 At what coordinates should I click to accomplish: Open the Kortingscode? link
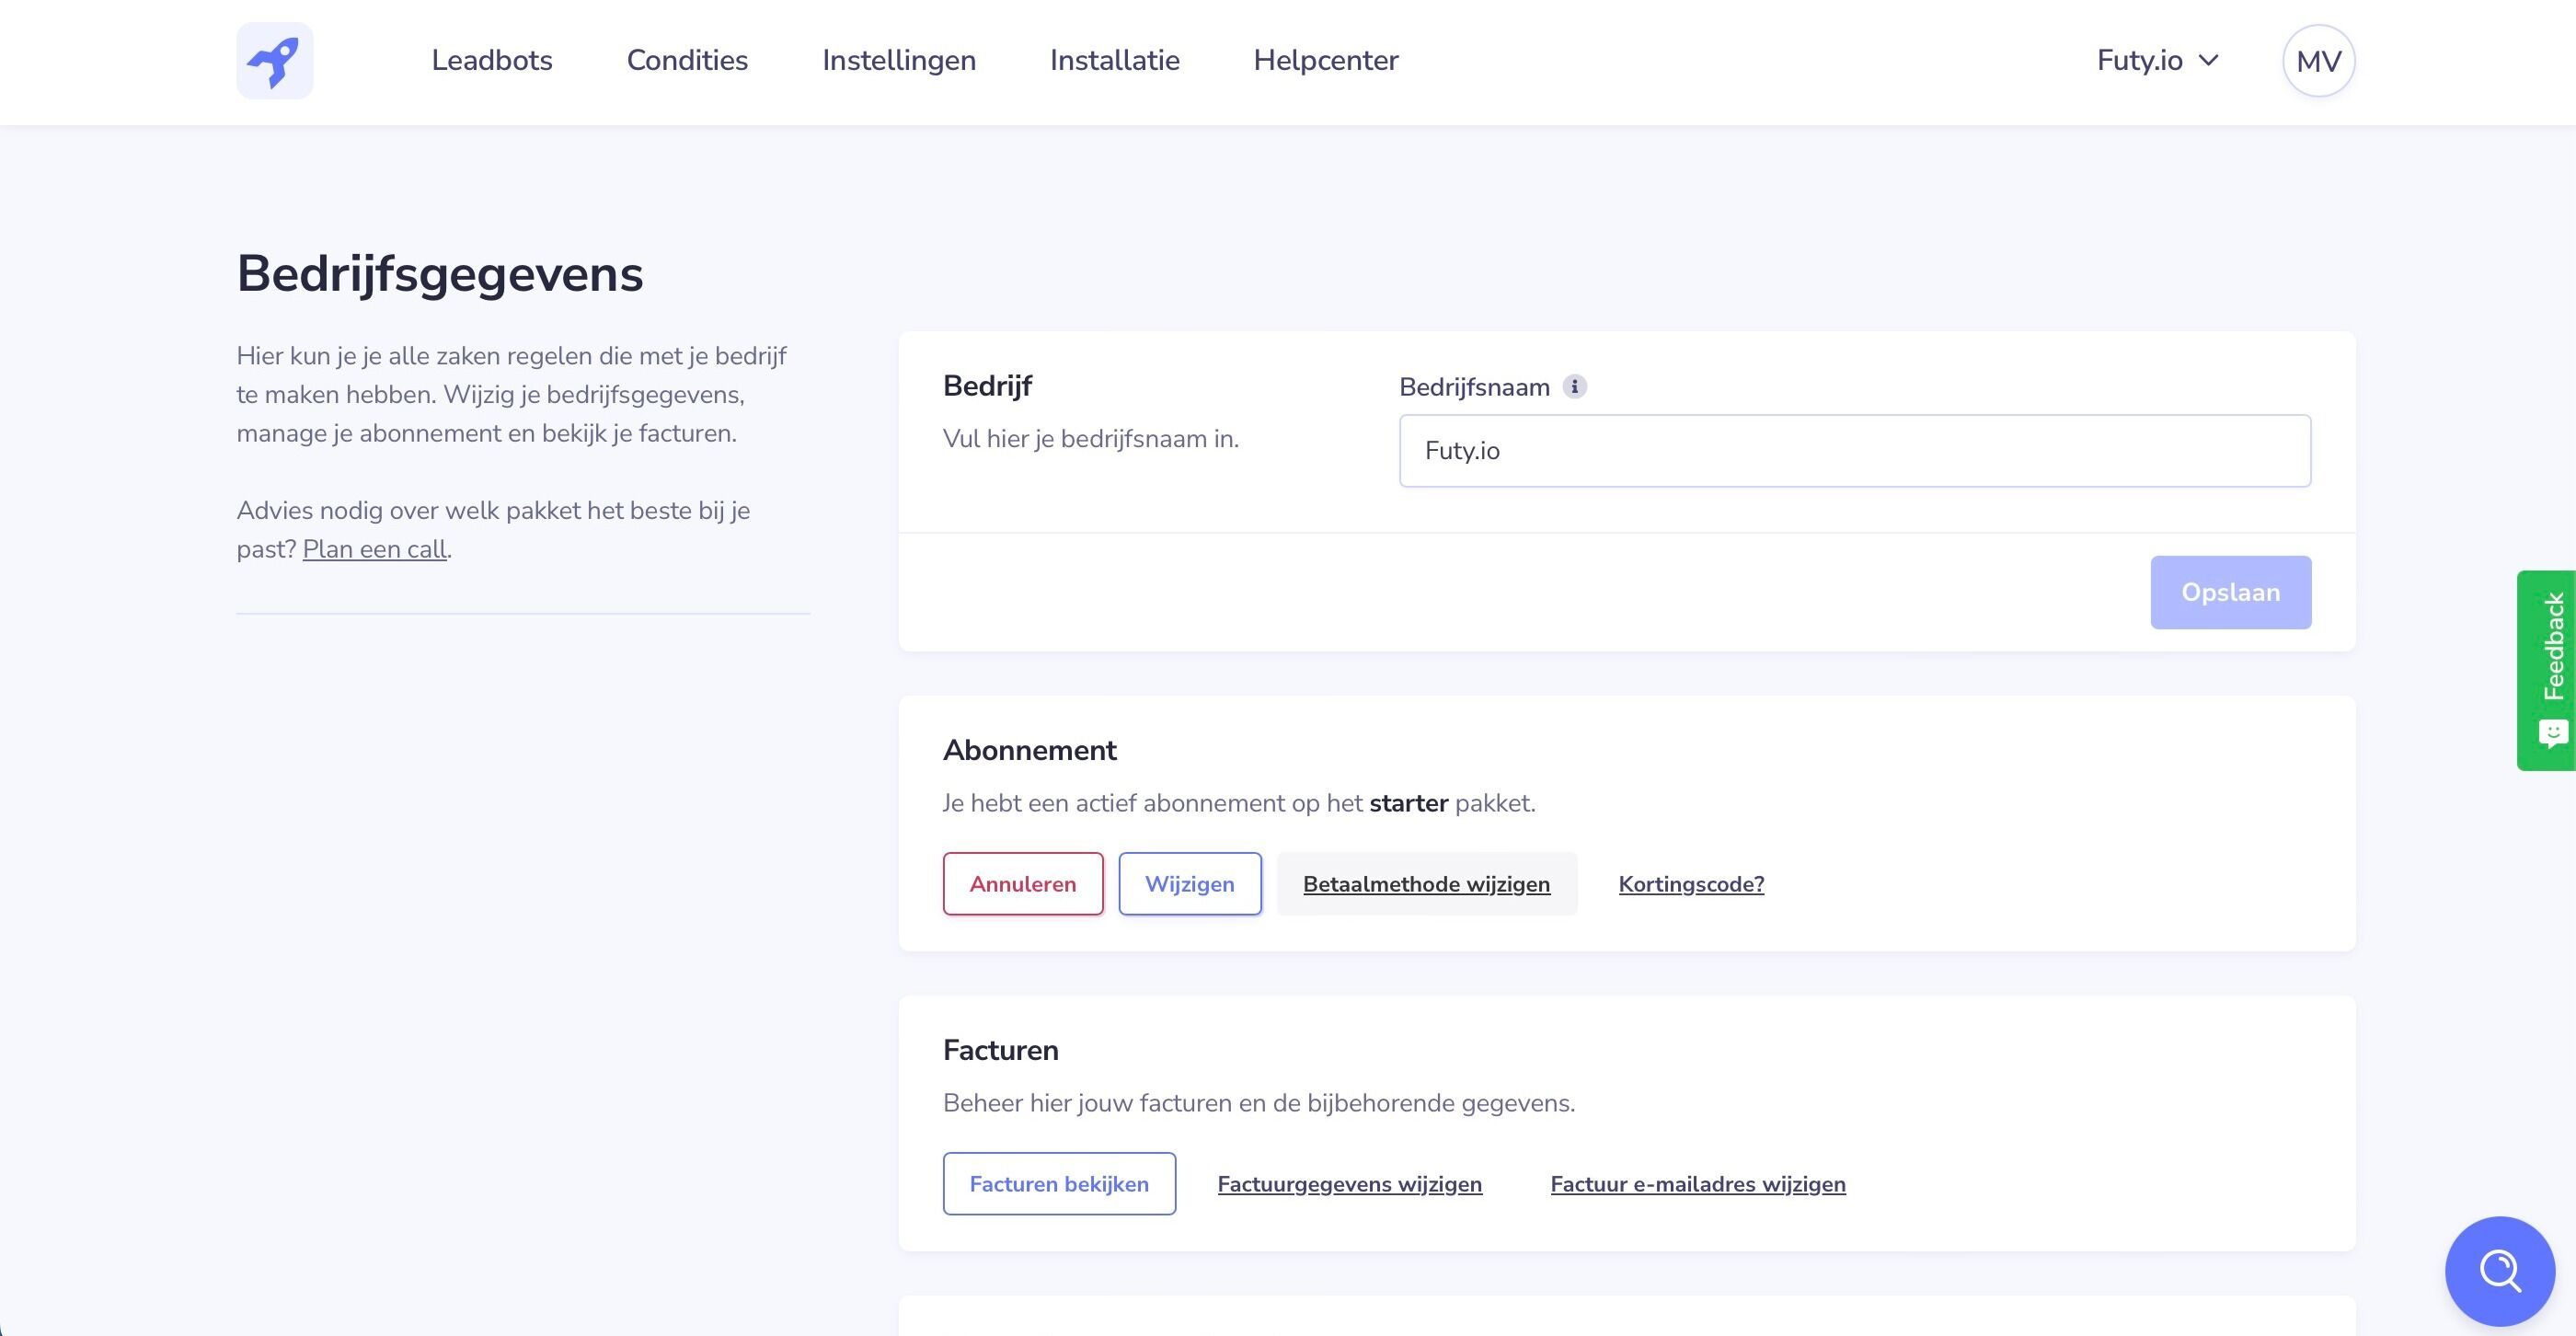coord(1691,884)
